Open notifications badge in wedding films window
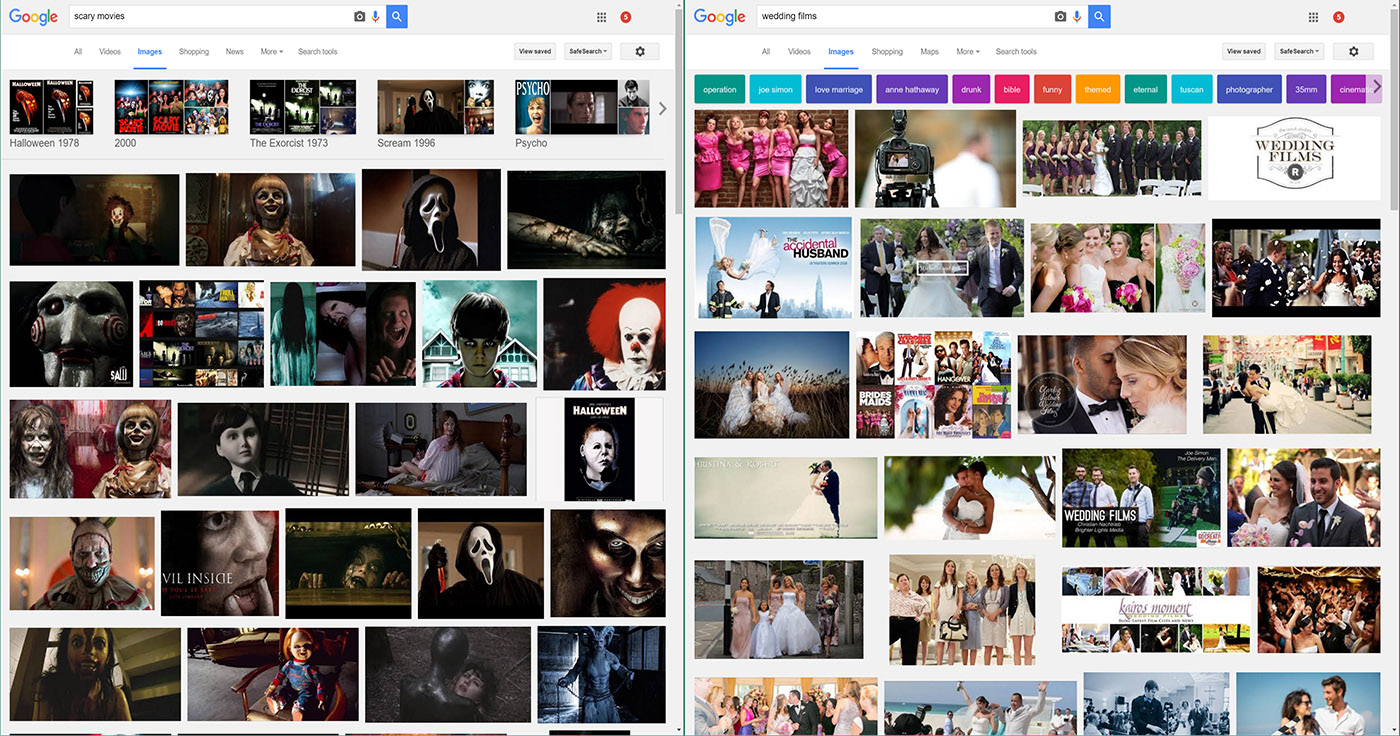The width and height of the screenshot is (1400, 736). coord(1339,17)
